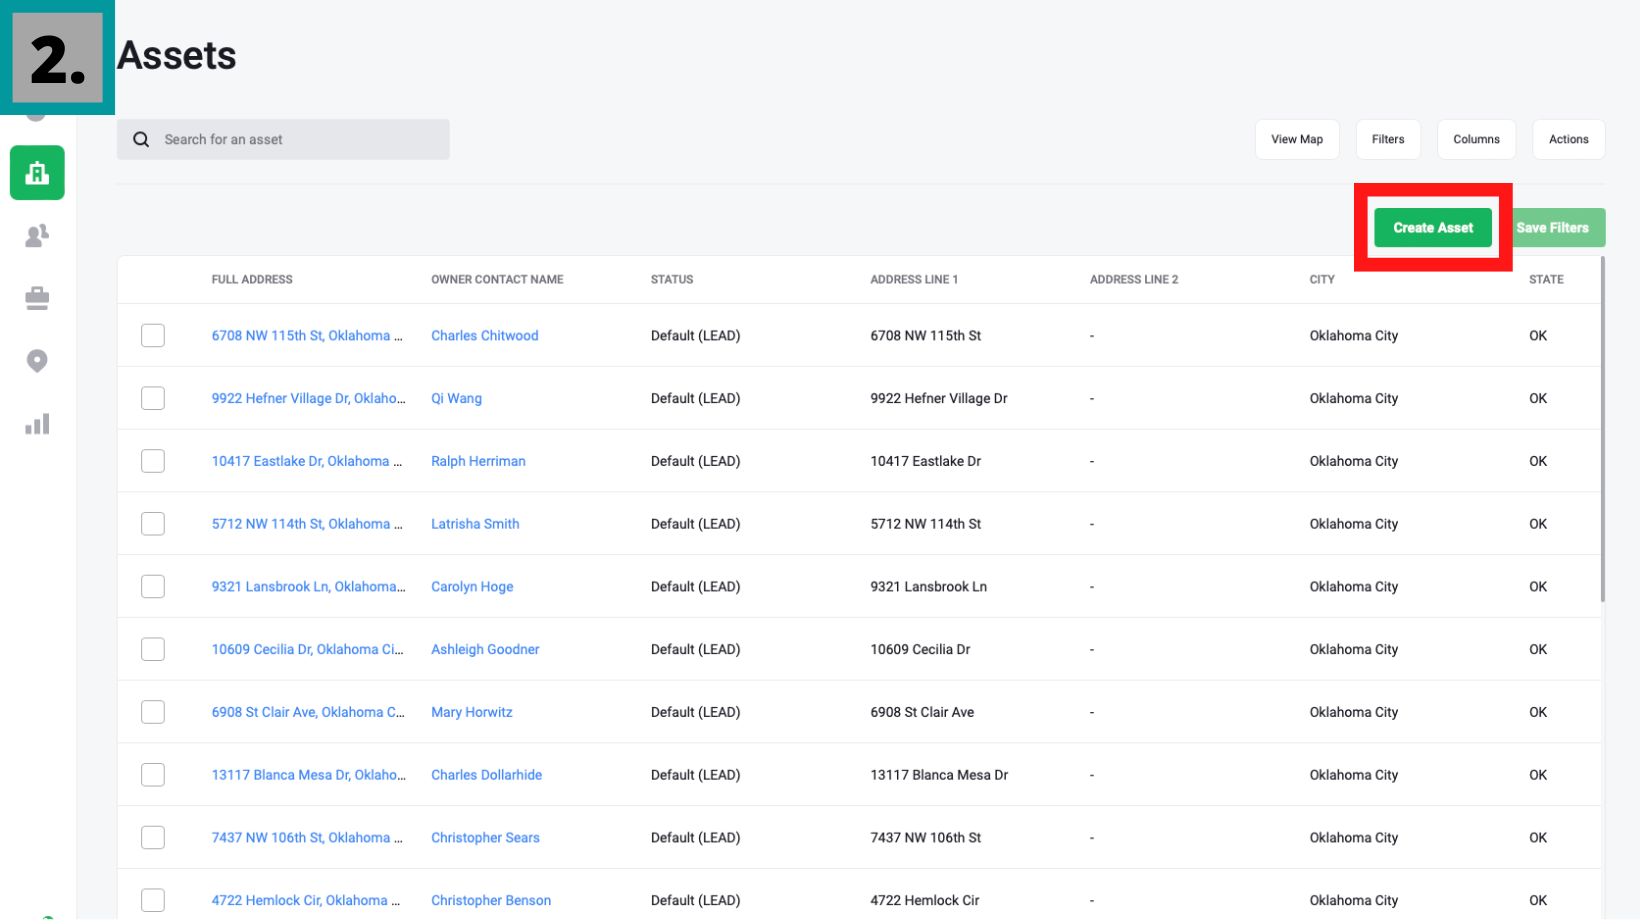The height and width of the screenshot is (924, 1640).
Task: Click the briefcase icon in sidebar
Action: (37, 298)
